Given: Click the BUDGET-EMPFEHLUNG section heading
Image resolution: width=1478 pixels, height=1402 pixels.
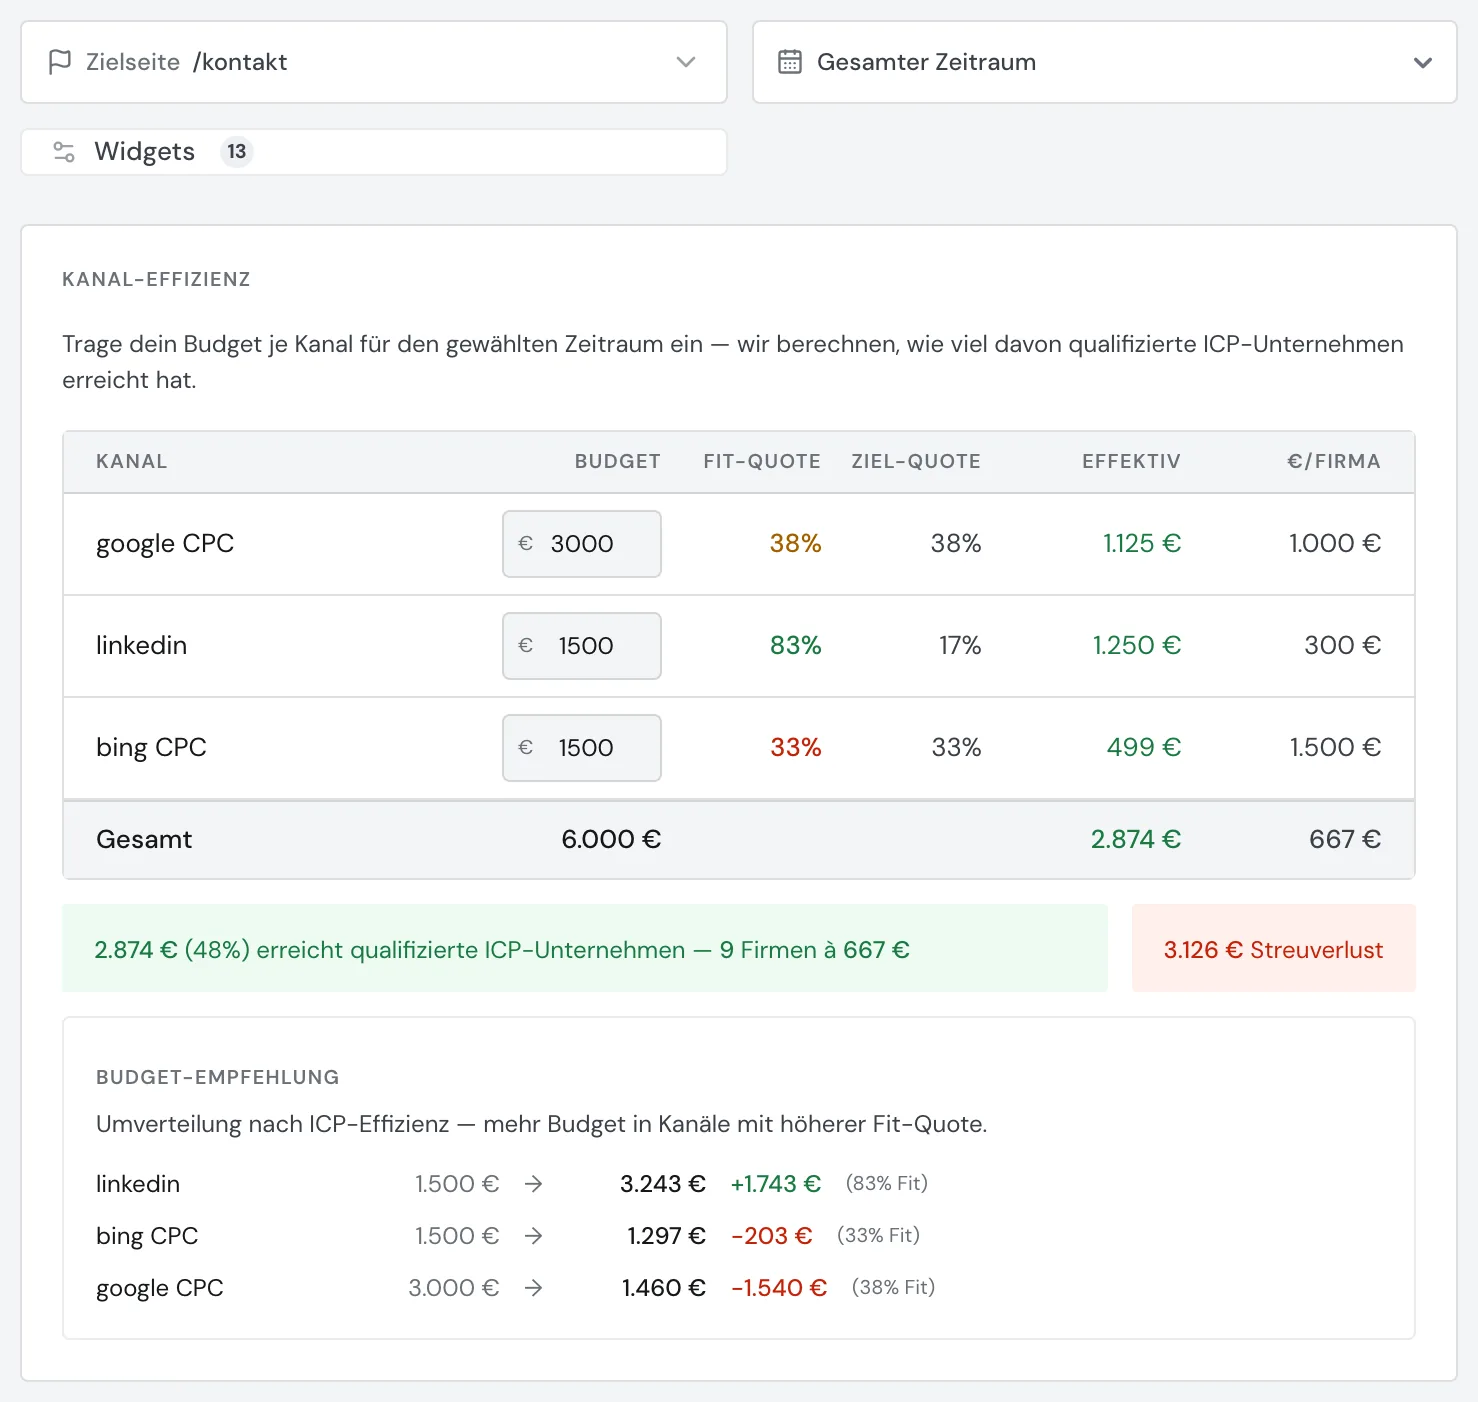Looking at the screenshot, I should [x=218, y=1078].
